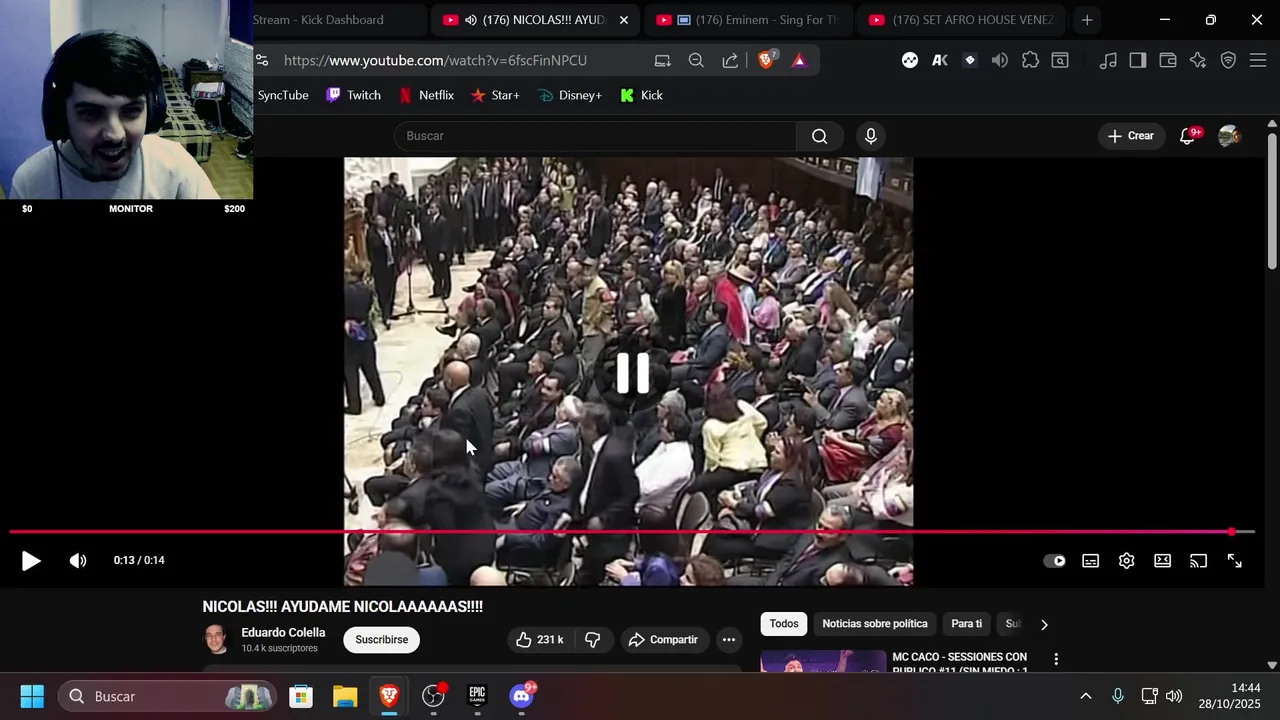The height and width of the screenshot is (720, 1280).
Task: Click the Compartir share button
Action: (x=664, y=640)
